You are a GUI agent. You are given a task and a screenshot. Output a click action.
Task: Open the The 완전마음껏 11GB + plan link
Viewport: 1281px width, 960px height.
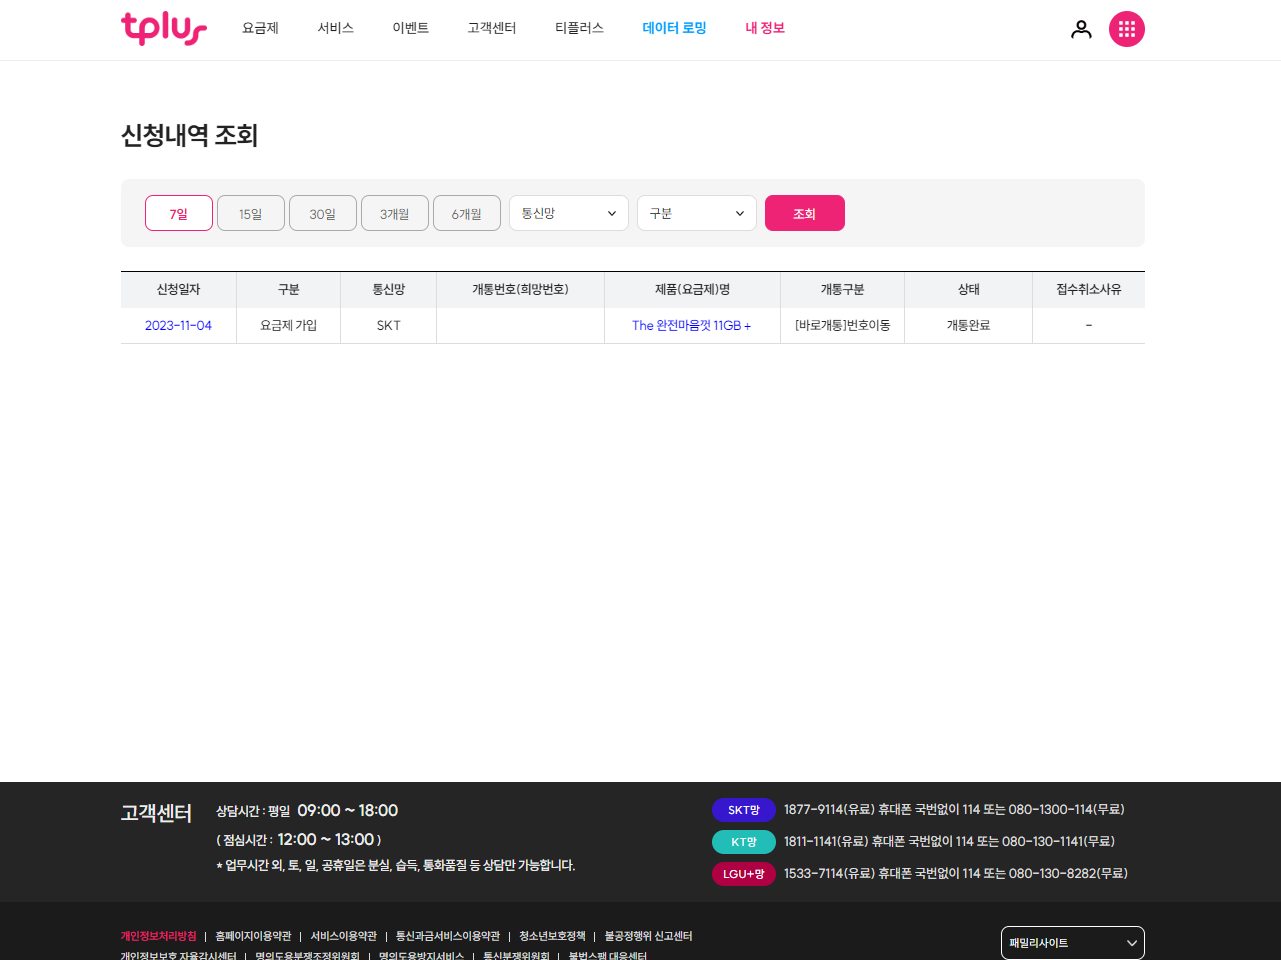point(692,325)
